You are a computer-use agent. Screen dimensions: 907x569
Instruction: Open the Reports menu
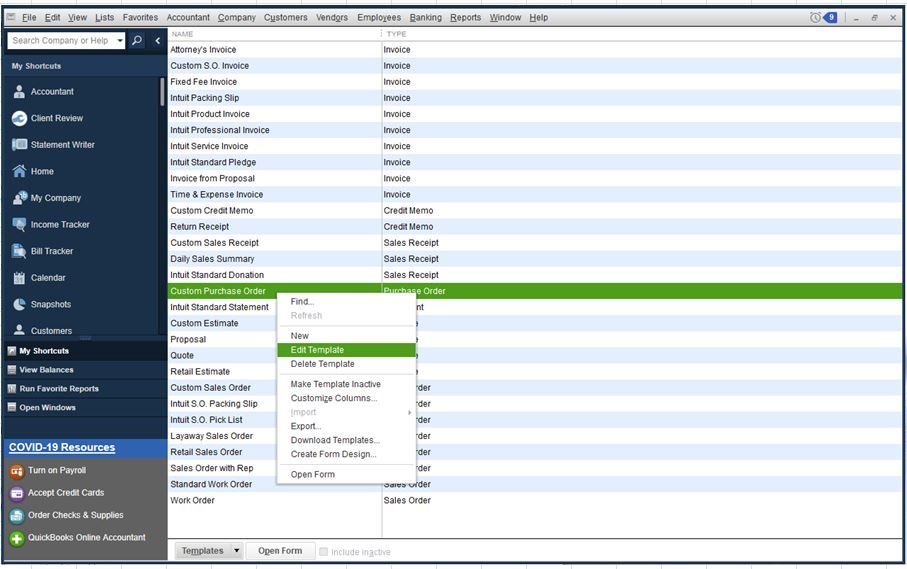(466, 17)
